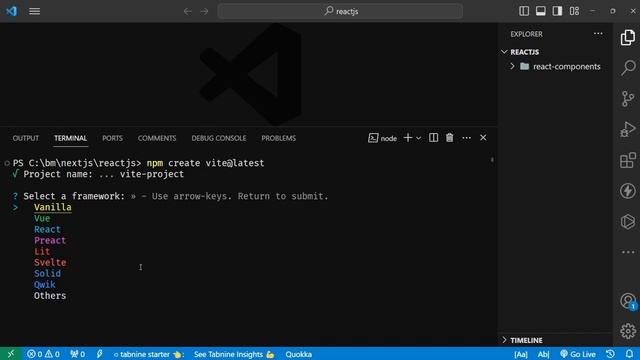This screenshot has width=640, height=360.
Task: Create new terminal with plus icon
Action: coord(408,138)
